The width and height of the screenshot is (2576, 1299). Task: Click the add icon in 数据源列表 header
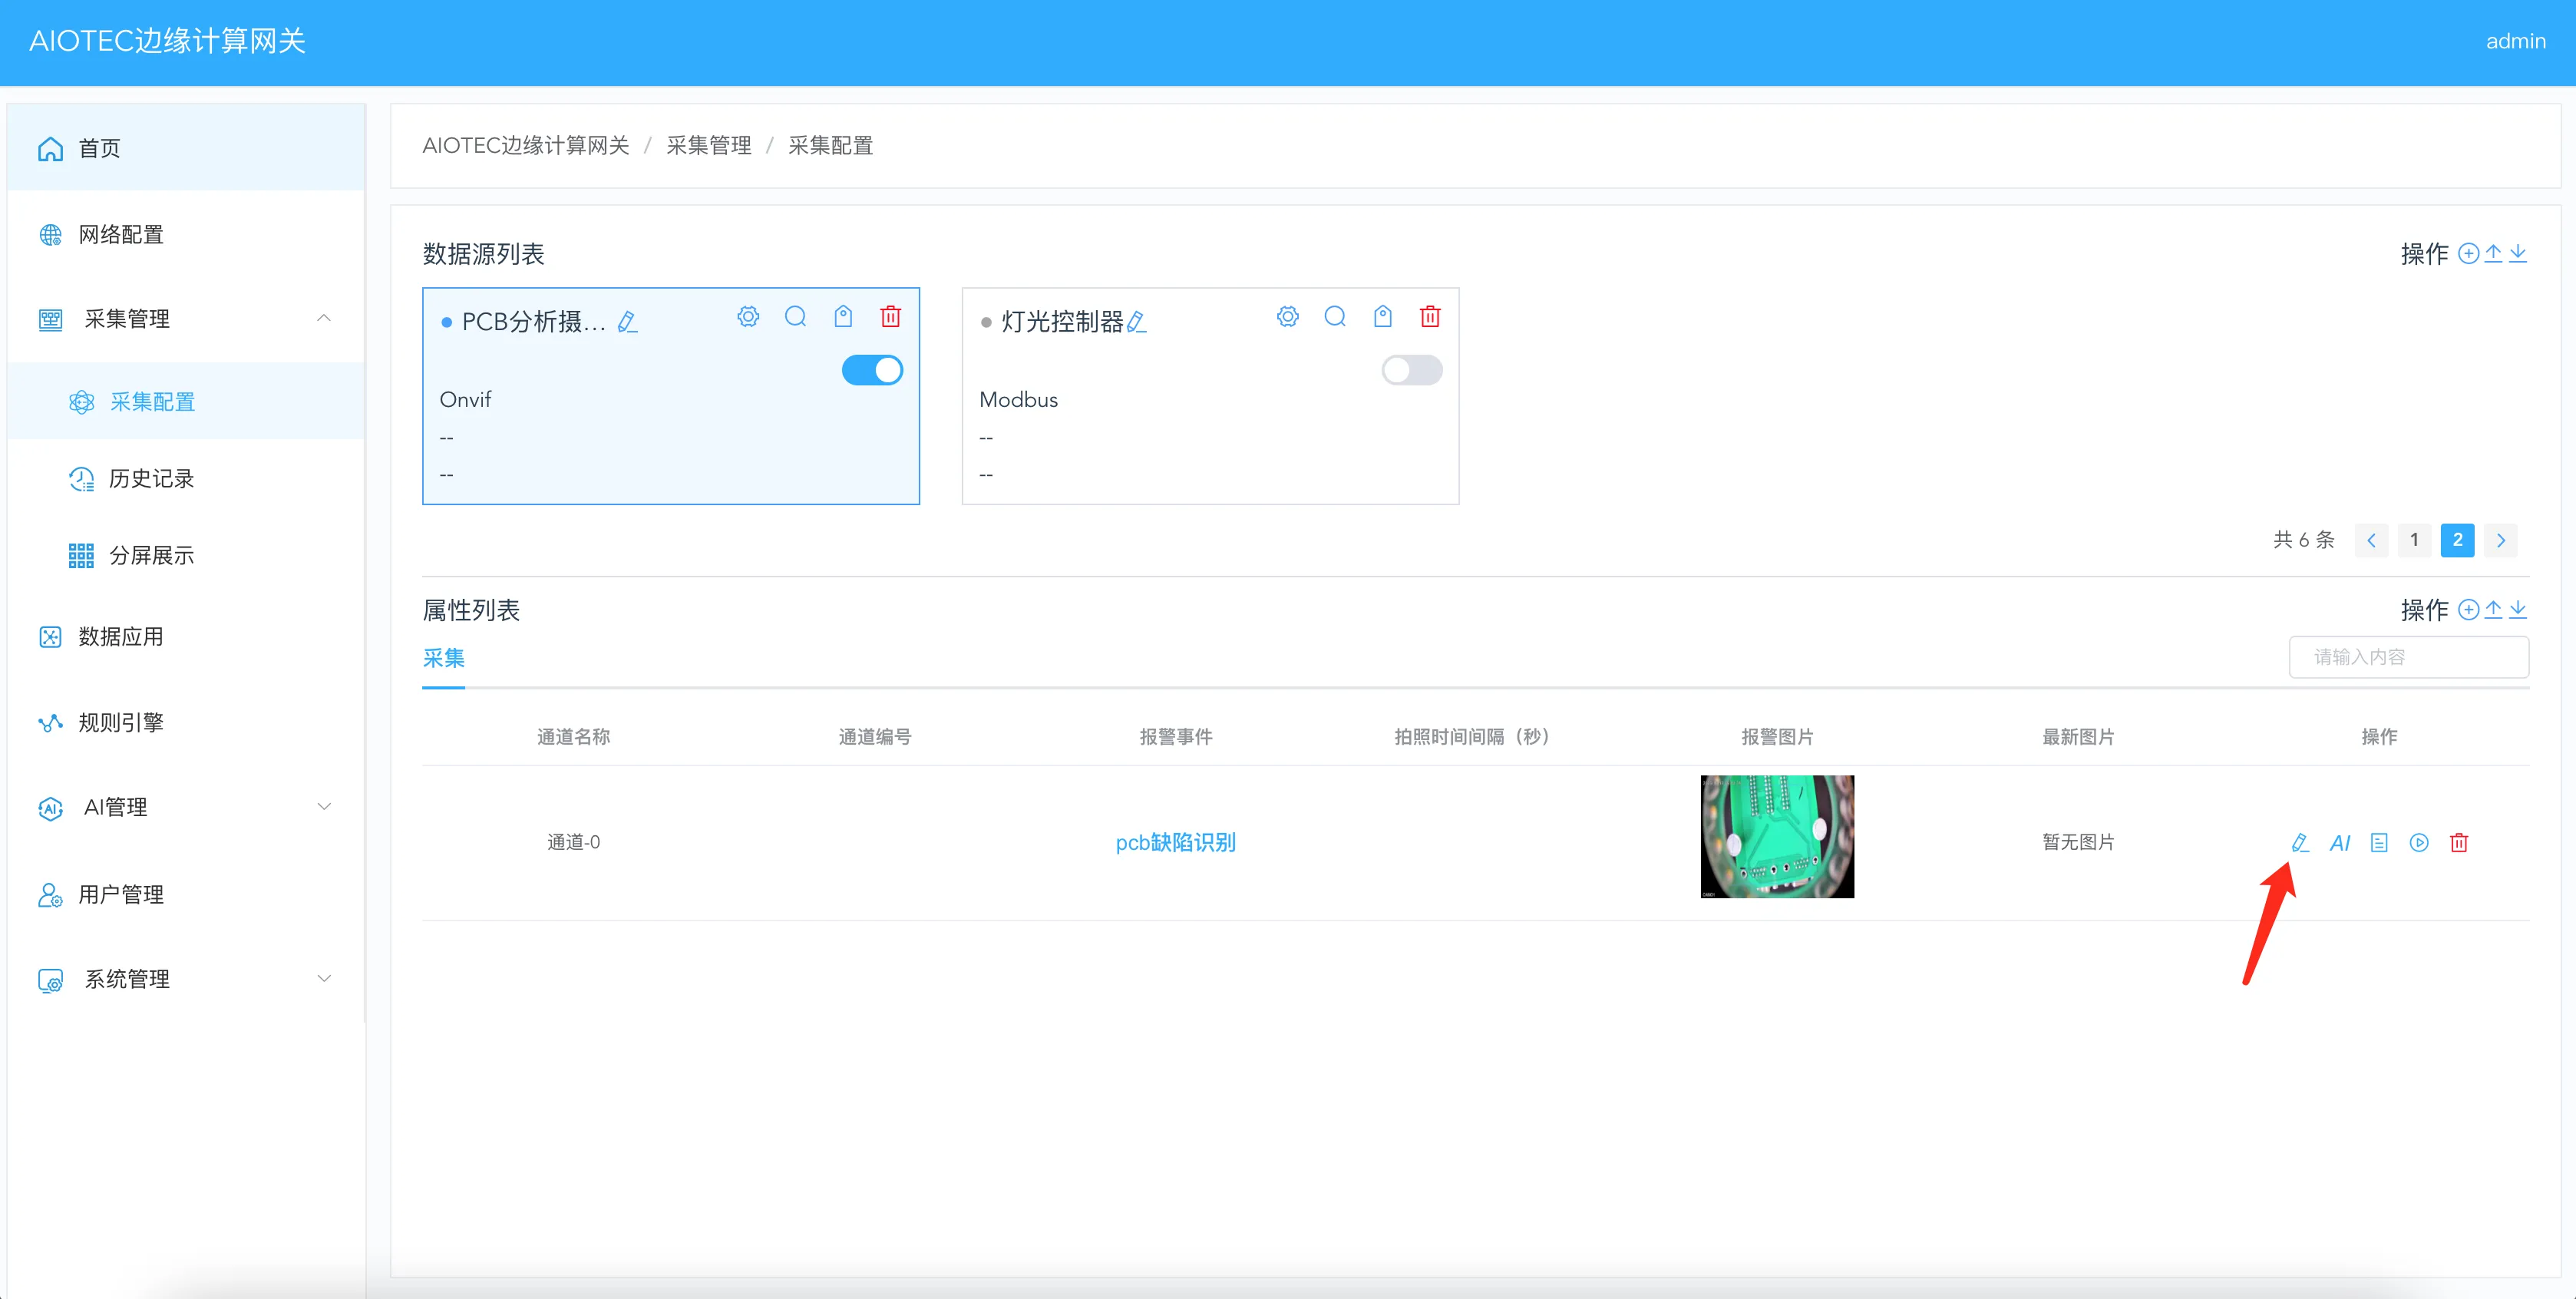[2468, 254]
